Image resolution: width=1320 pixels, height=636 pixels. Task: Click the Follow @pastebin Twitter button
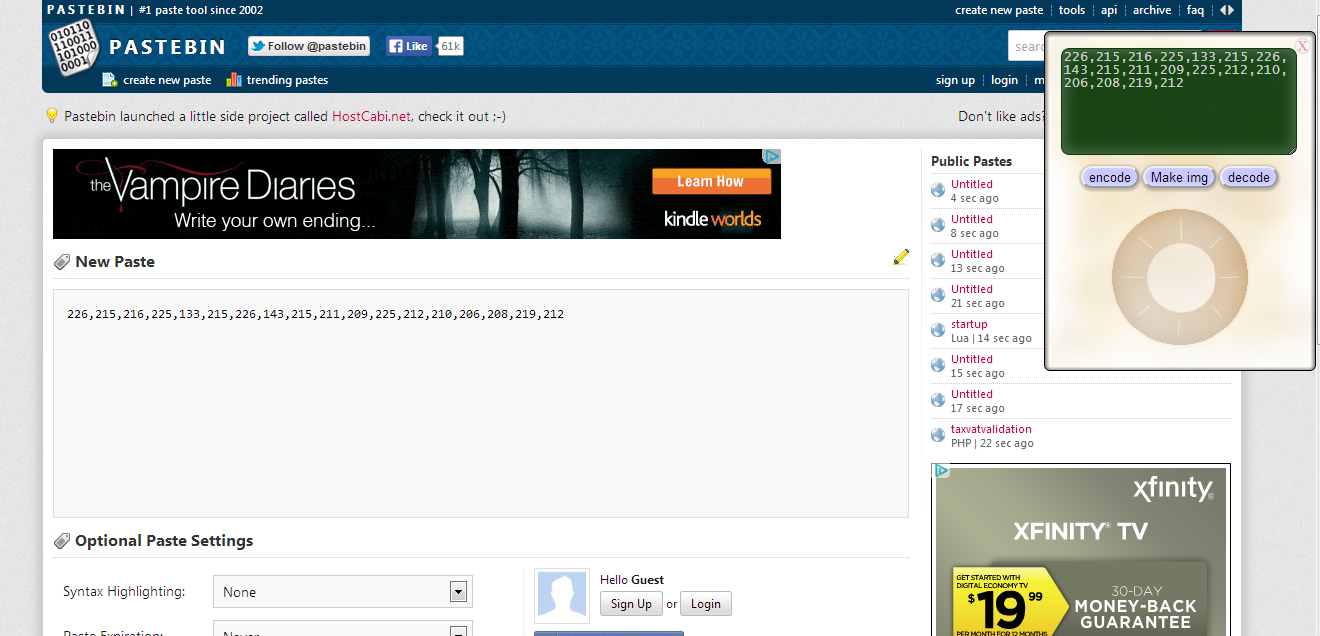tap(309, 46)
